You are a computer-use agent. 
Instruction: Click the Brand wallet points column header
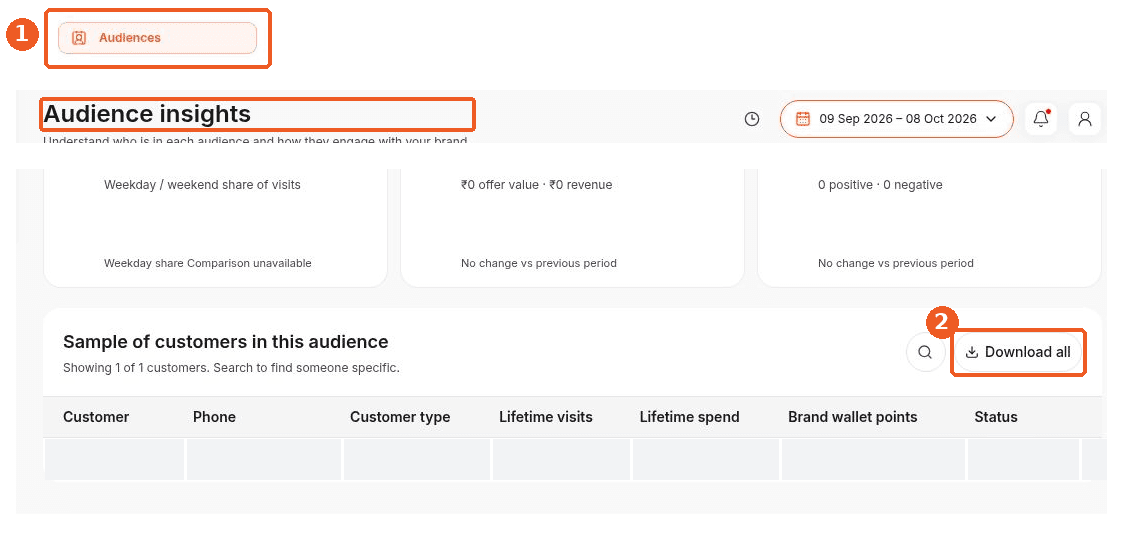(x=852, y=417)
